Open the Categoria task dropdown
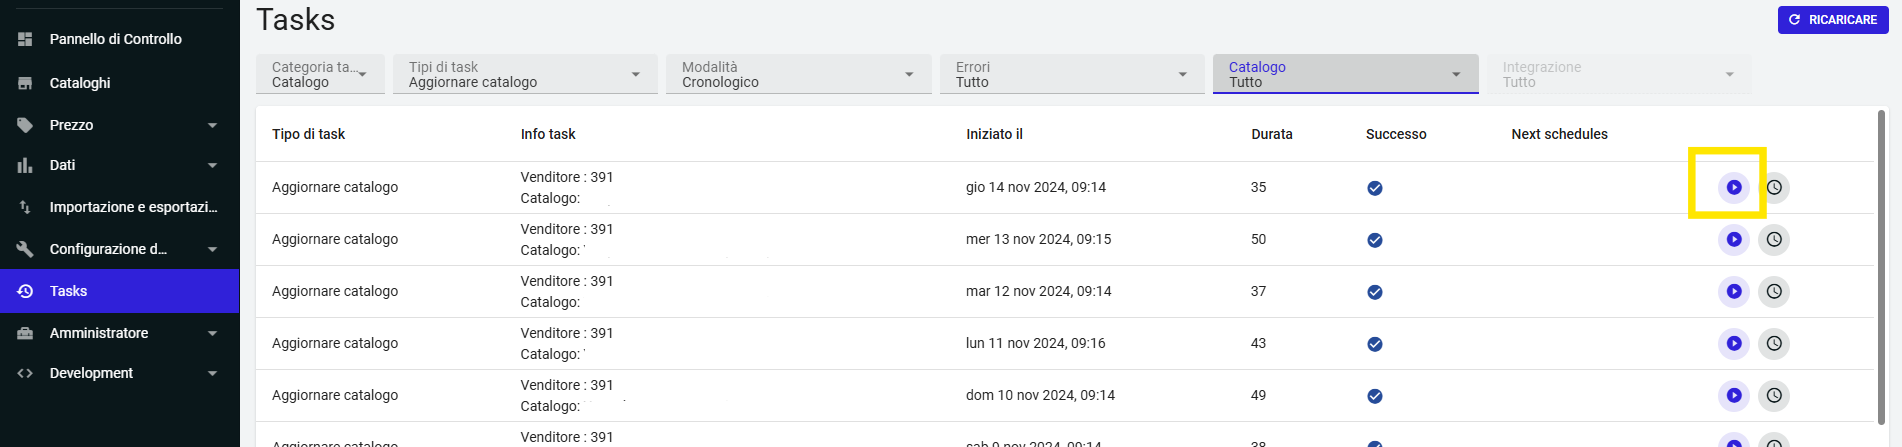 point(320,74)
